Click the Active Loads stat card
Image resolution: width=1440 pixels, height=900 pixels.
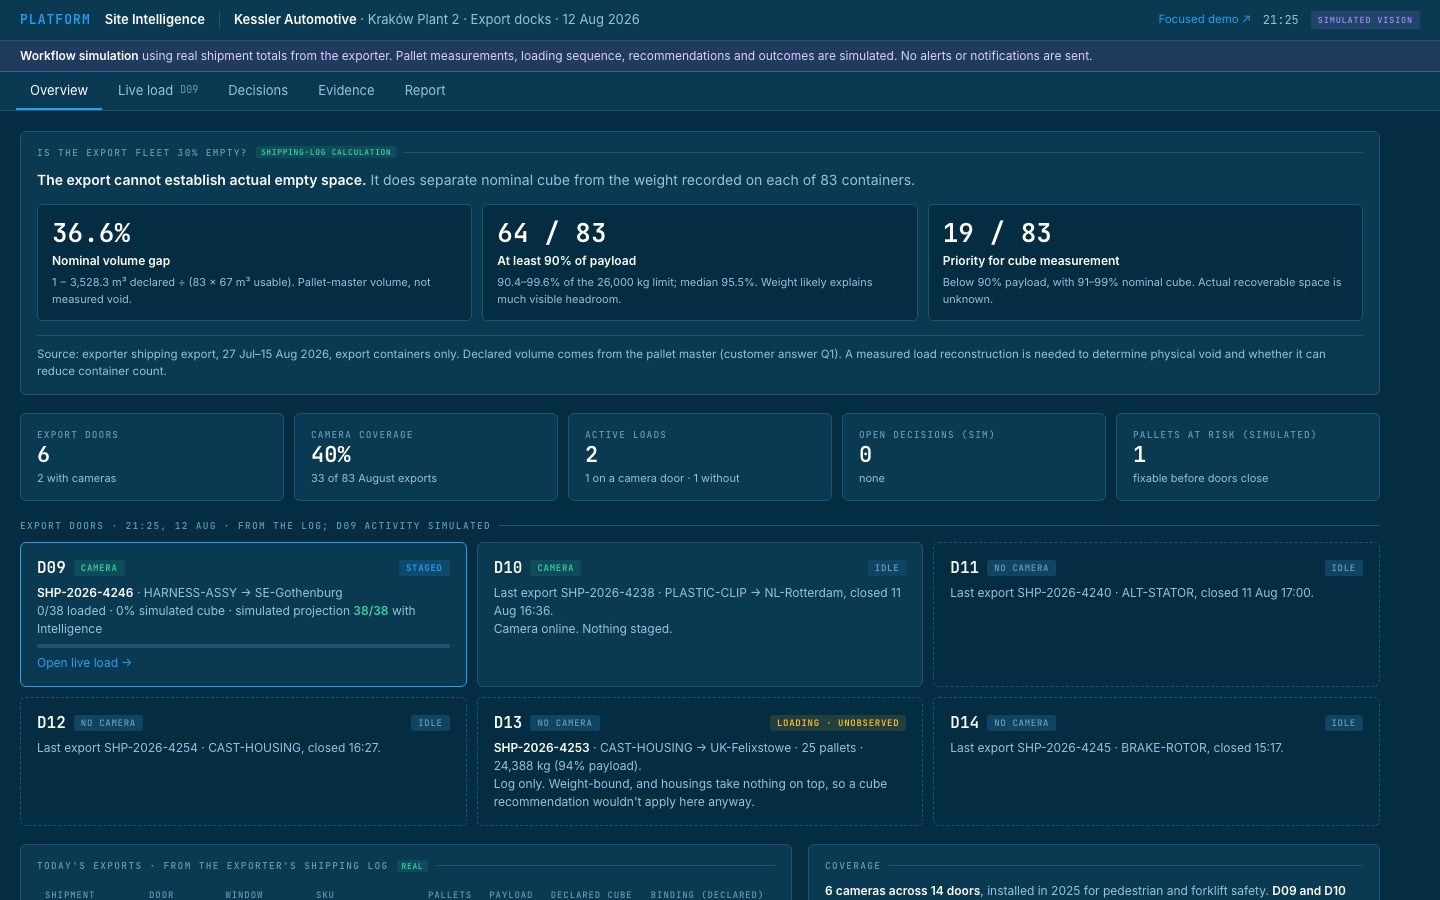[x=700, y=457]
